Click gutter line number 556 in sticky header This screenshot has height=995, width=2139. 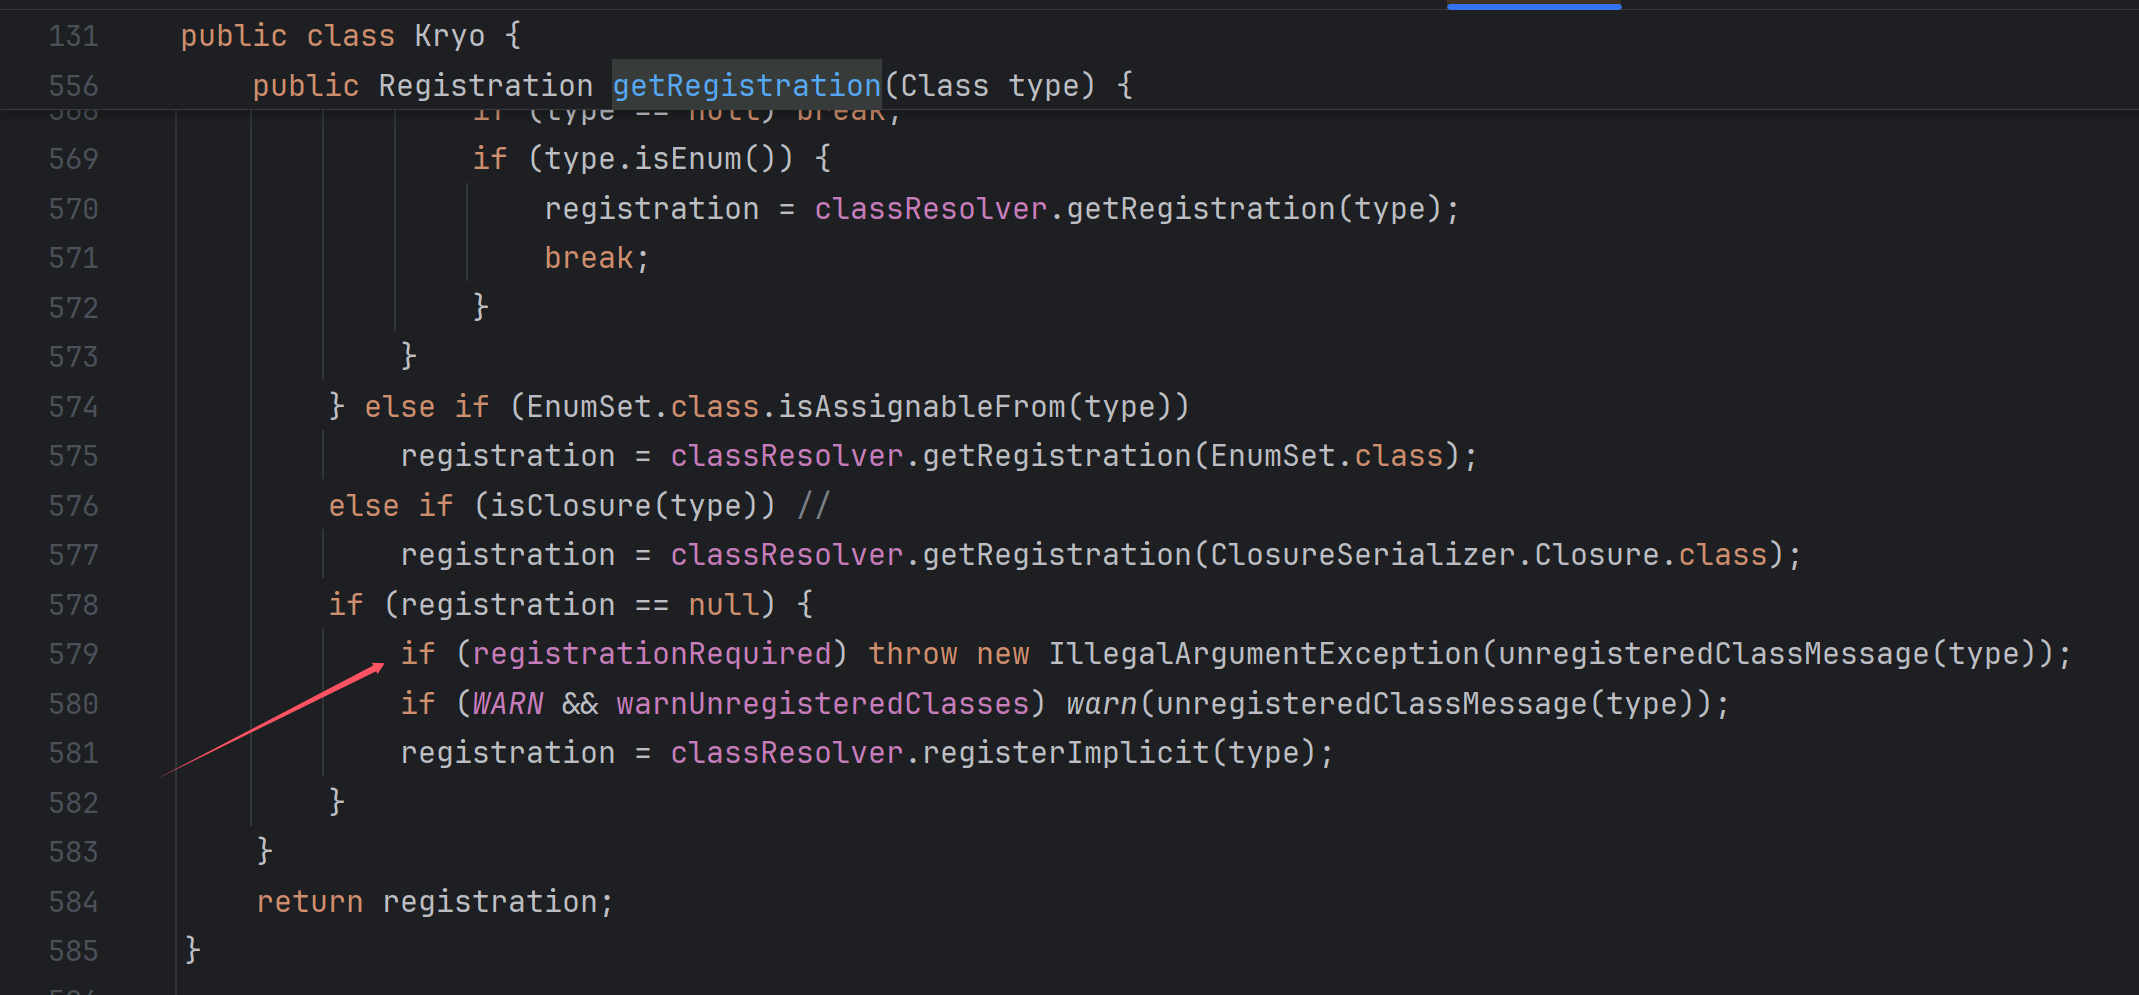click(74, 86)
